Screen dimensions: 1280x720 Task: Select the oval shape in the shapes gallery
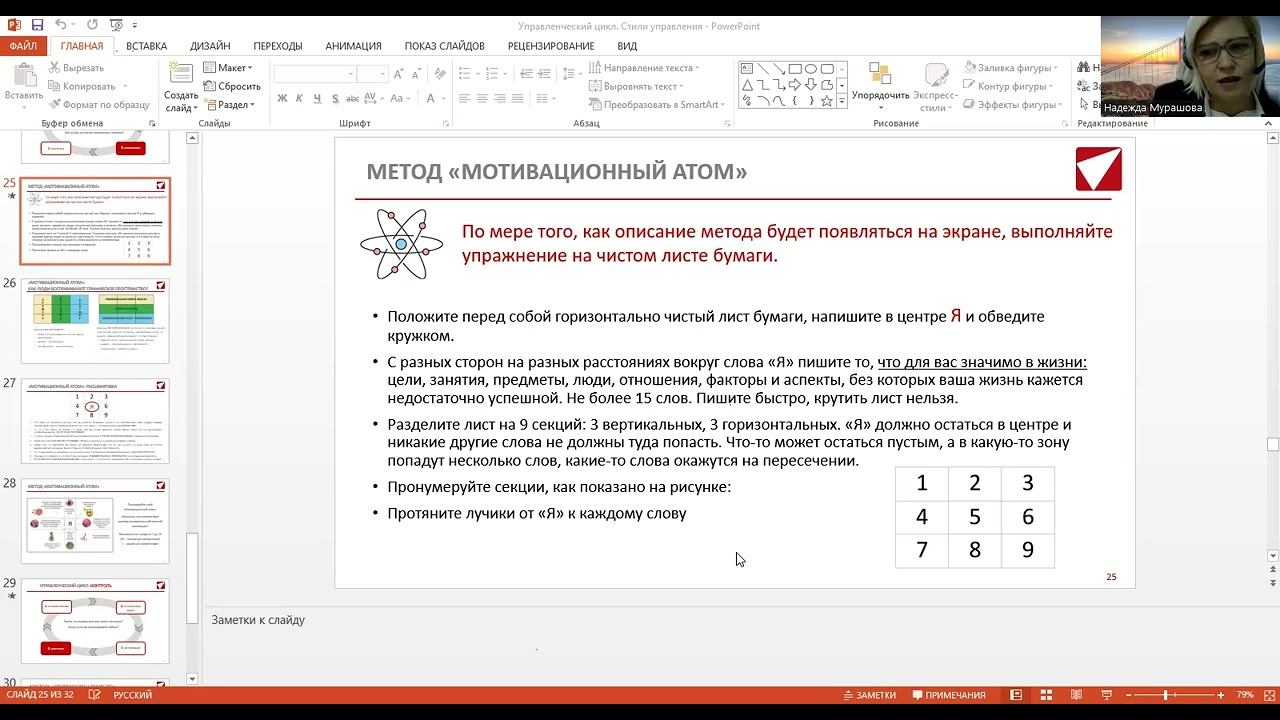click(811, 69)
